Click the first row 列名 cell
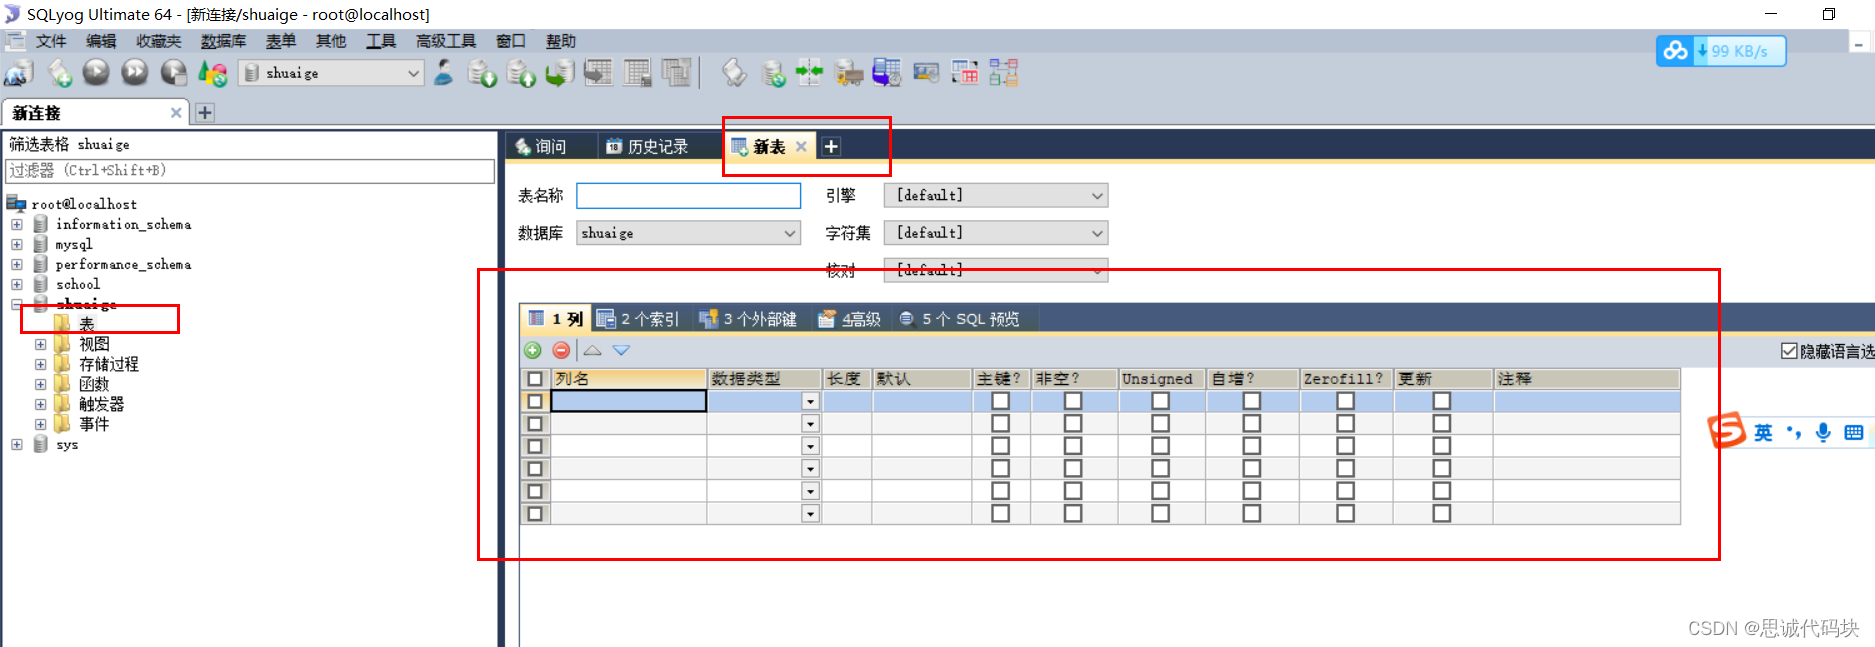This screenshot has width=1875, height=647. 629,401
